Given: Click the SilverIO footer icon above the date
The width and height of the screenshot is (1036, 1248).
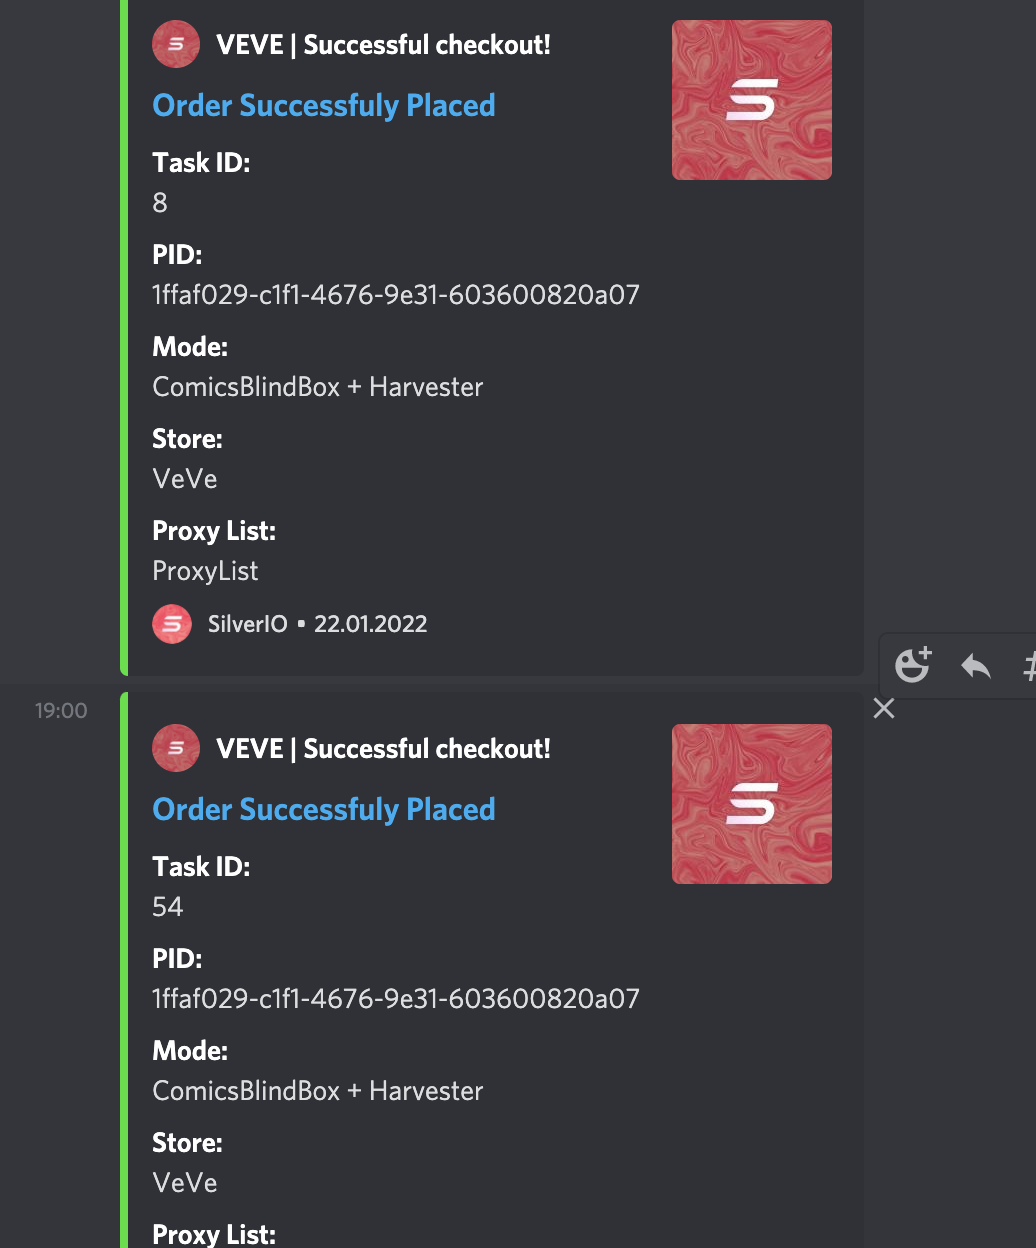Looking at the screenshot, I should tap(172, 624).
